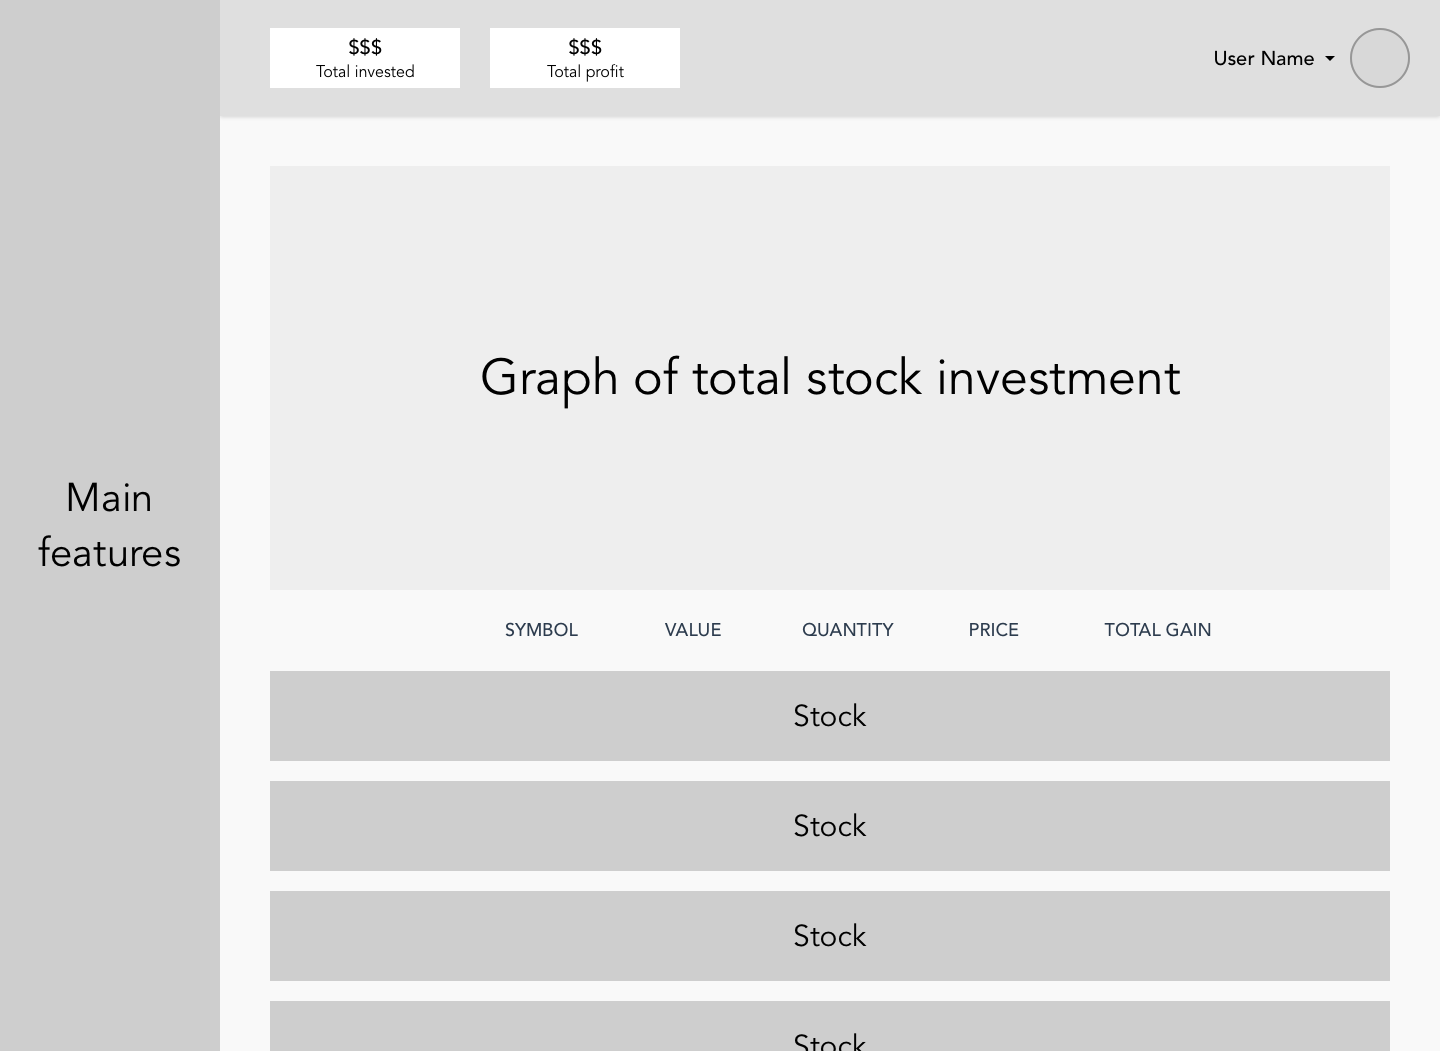Open the User Name dropdown caret
The image size is (1440, 1051).
click(1330, 59)
